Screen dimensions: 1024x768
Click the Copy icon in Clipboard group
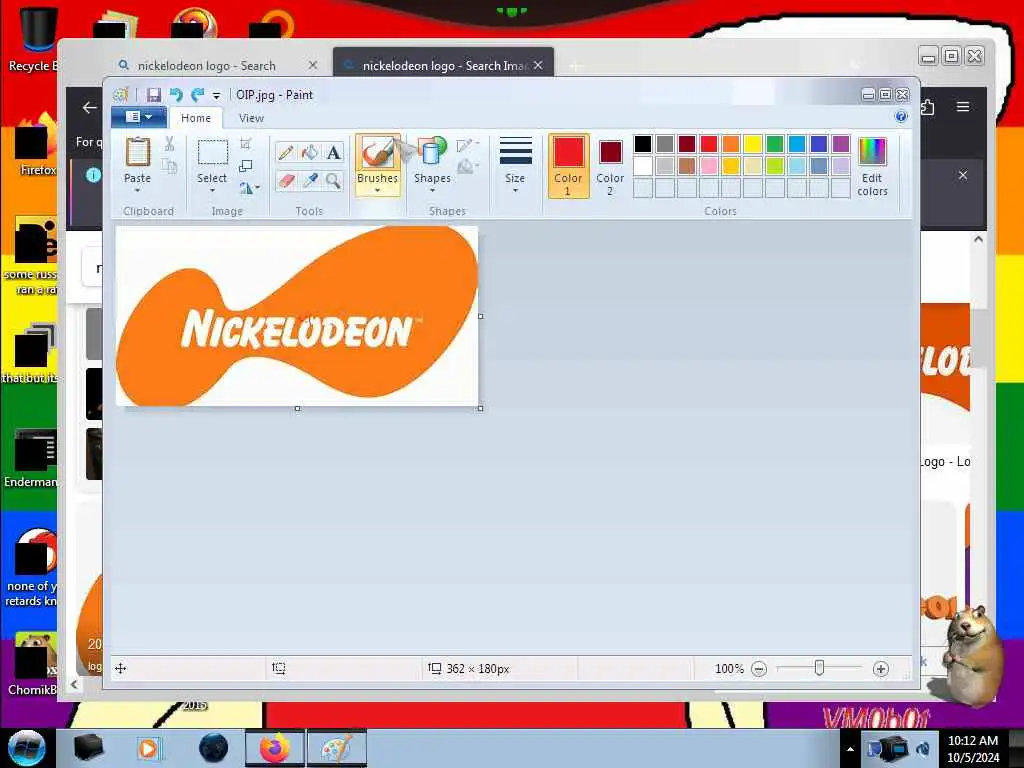(169, 166)
